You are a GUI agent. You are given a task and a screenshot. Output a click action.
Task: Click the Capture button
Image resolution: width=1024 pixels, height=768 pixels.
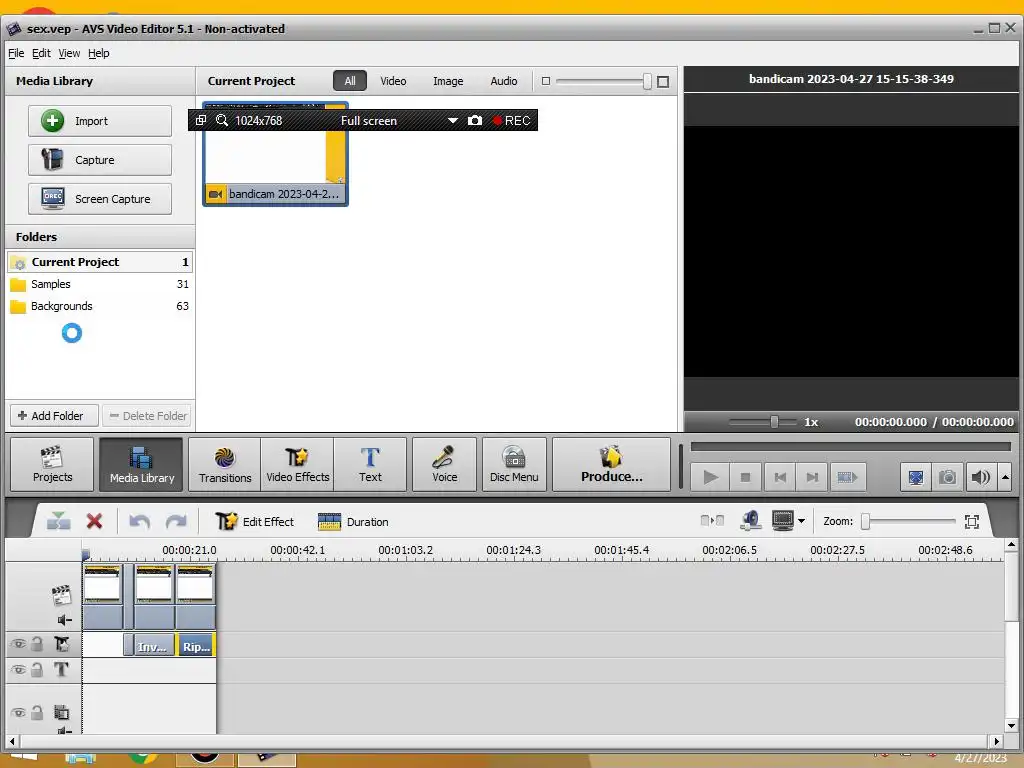coord(100,160)
